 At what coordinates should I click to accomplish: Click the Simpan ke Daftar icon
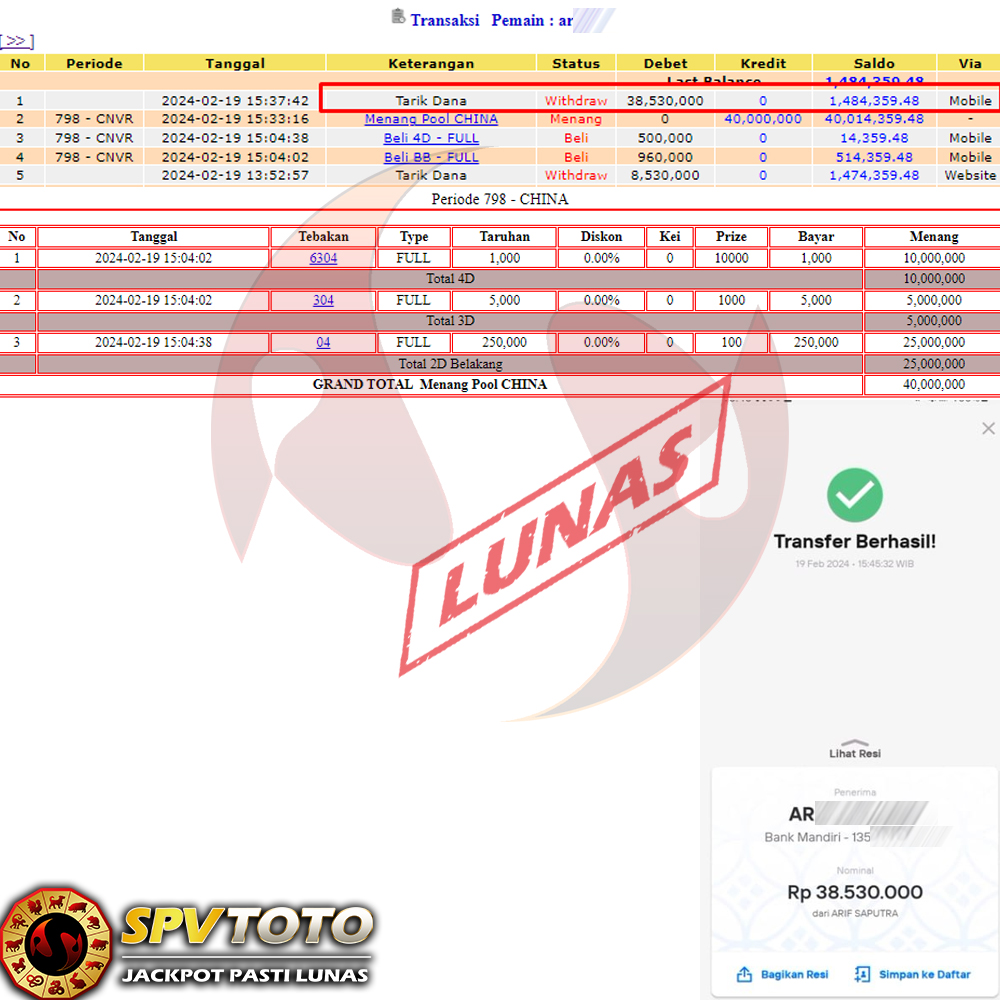pos(862,974)
